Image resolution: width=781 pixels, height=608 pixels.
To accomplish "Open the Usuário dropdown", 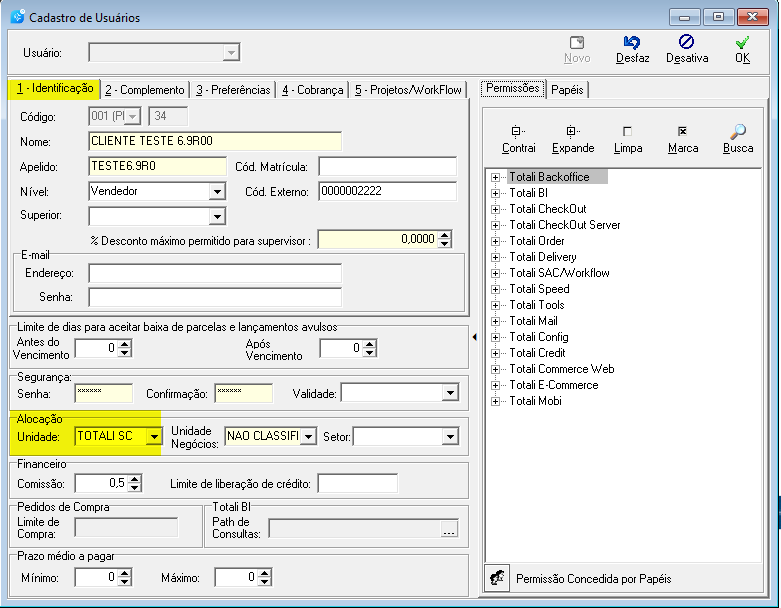I will (231, 52).
